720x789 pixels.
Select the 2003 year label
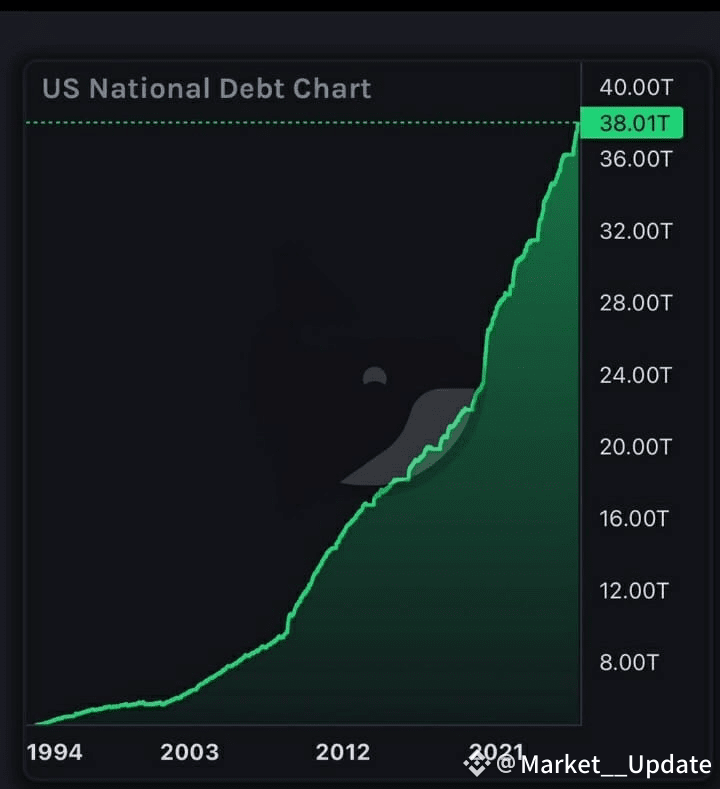190,753
